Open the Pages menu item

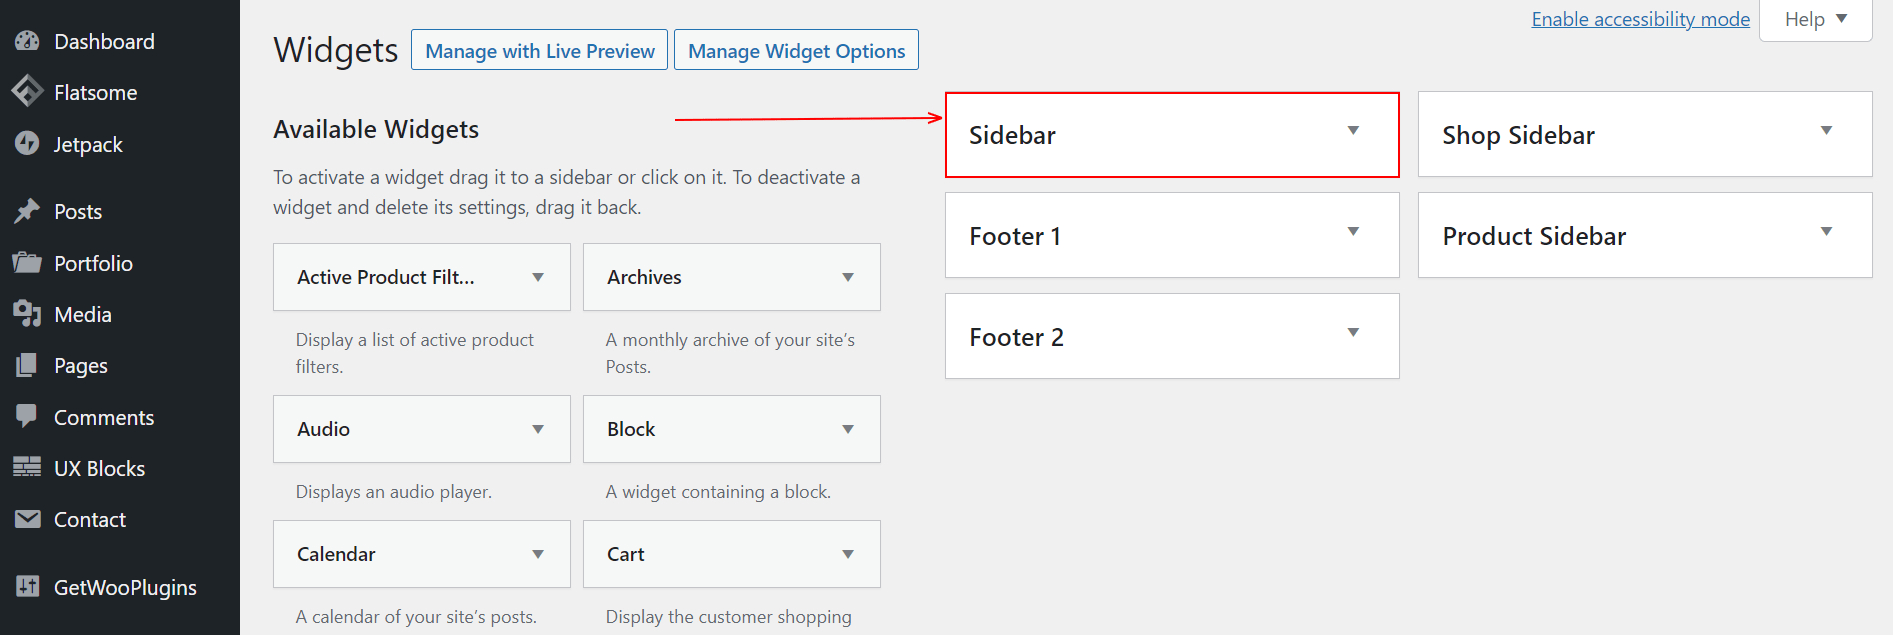coord(80,366)
